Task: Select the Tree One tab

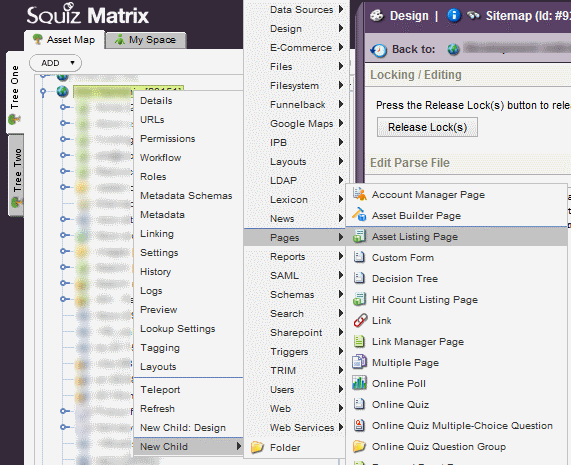Action: (15, 92)
